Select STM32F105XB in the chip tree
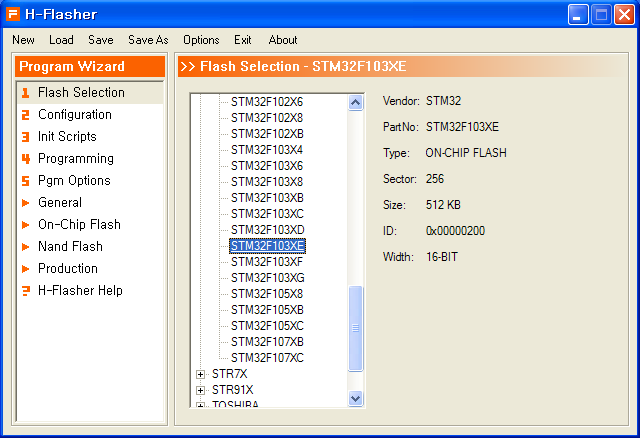 (267, 310)
